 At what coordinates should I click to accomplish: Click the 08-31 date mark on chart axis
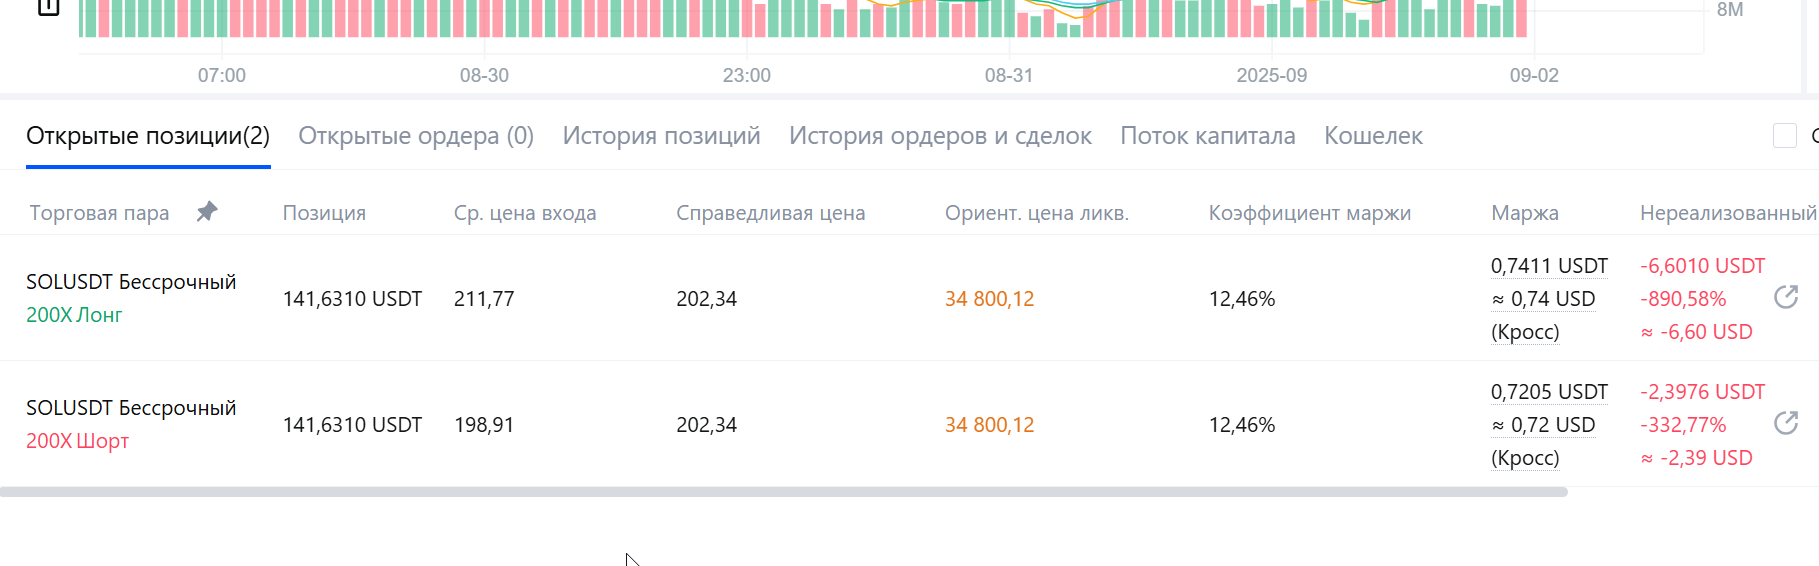coord(1009,75)
